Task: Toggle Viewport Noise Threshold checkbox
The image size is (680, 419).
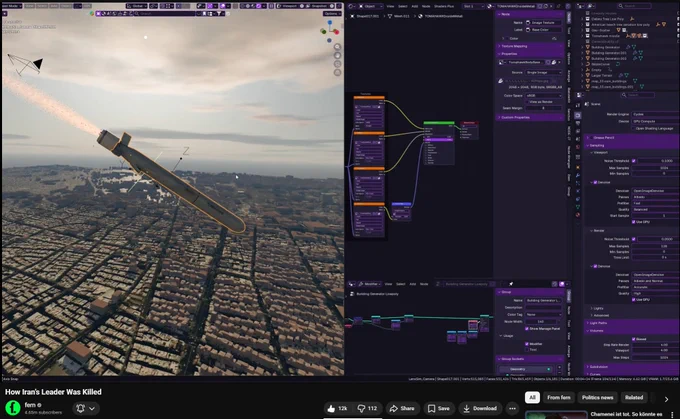Action: [x=634, y=160]
